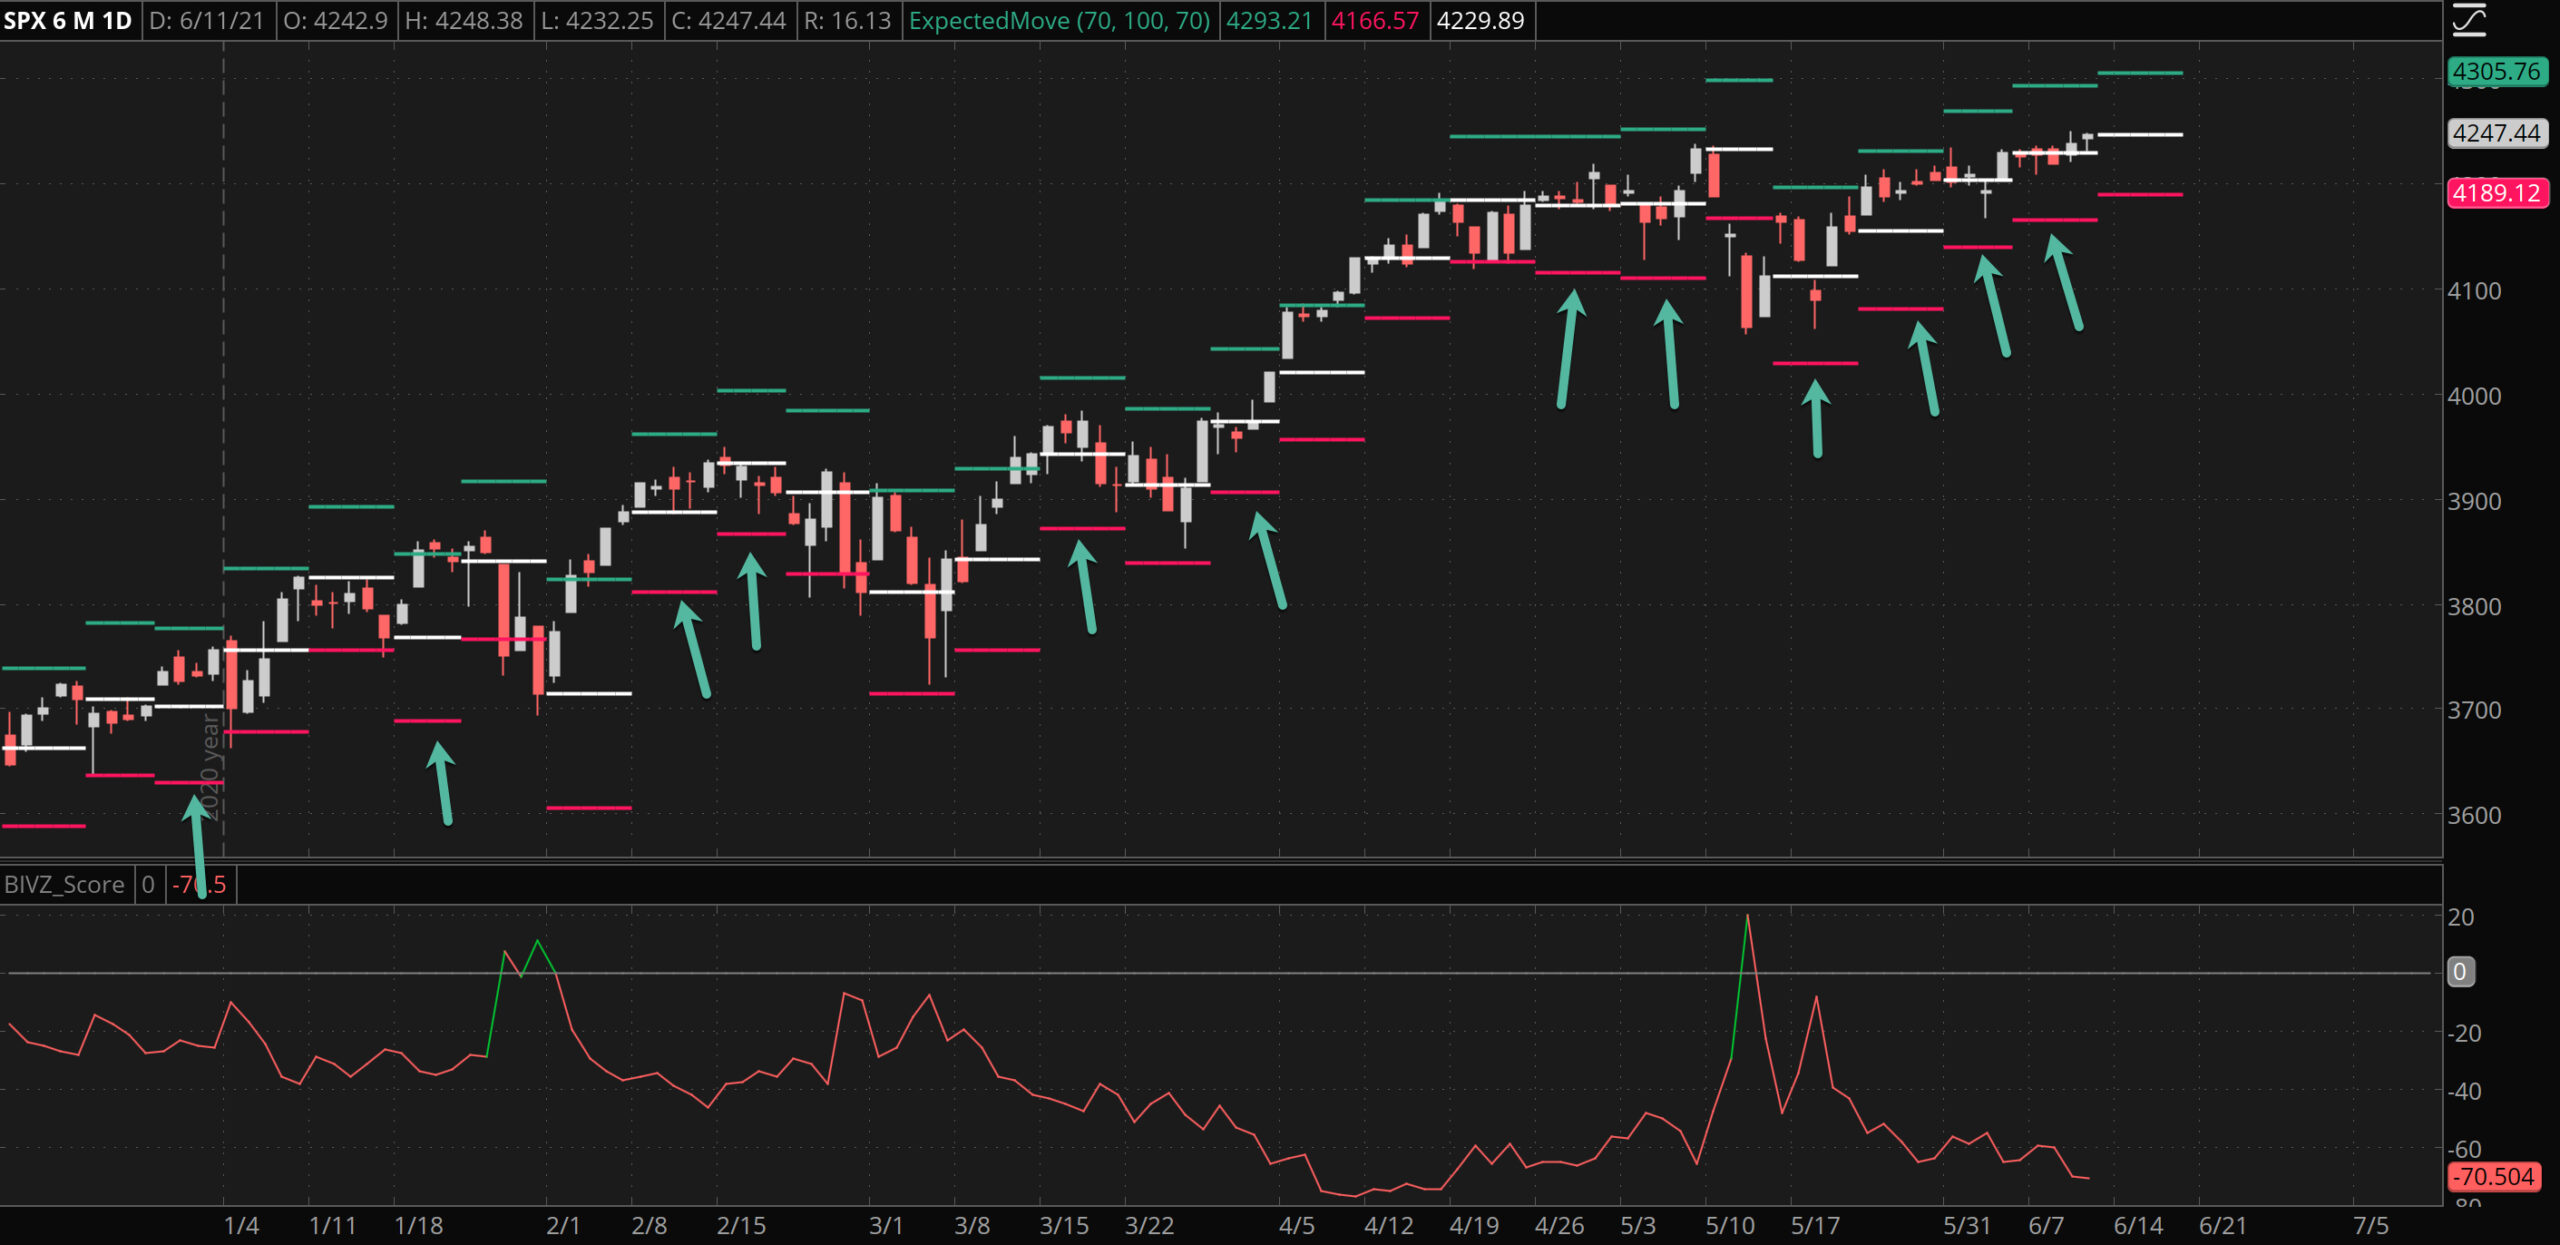Click the 5/10 date on time axis
This screenshot has height=1245, width=2560.
point(1729,1226)
